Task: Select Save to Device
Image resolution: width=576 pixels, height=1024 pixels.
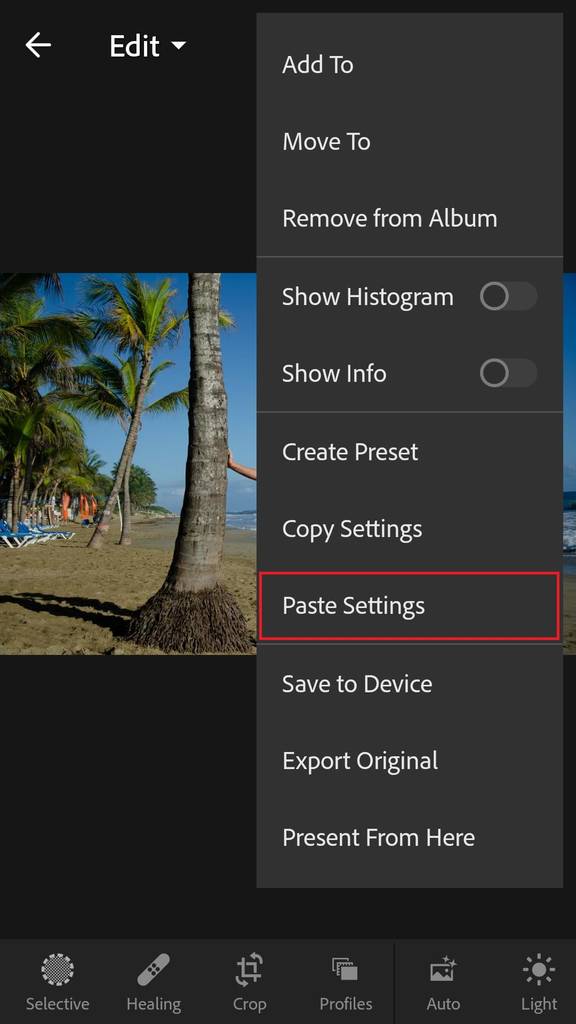Action: 409,684
